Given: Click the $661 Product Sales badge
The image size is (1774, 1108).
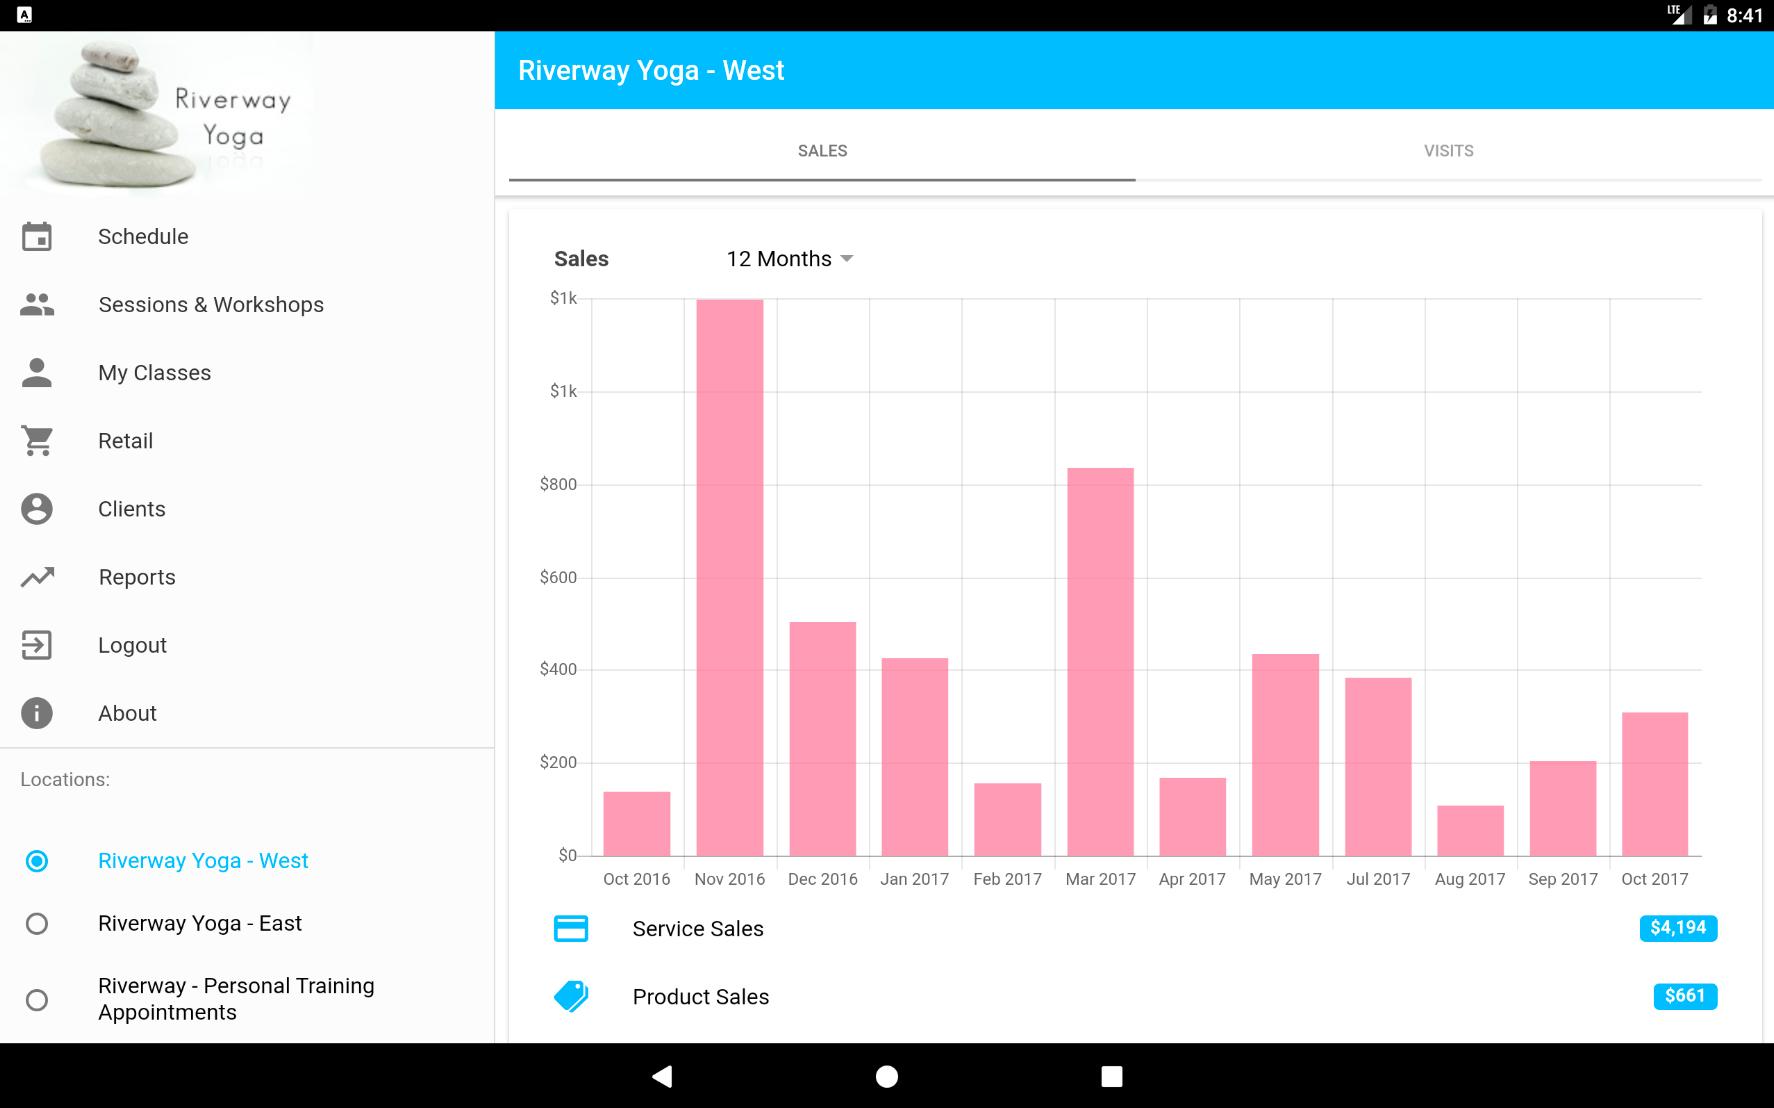Looking at the screenshot, I should 1685,996.
